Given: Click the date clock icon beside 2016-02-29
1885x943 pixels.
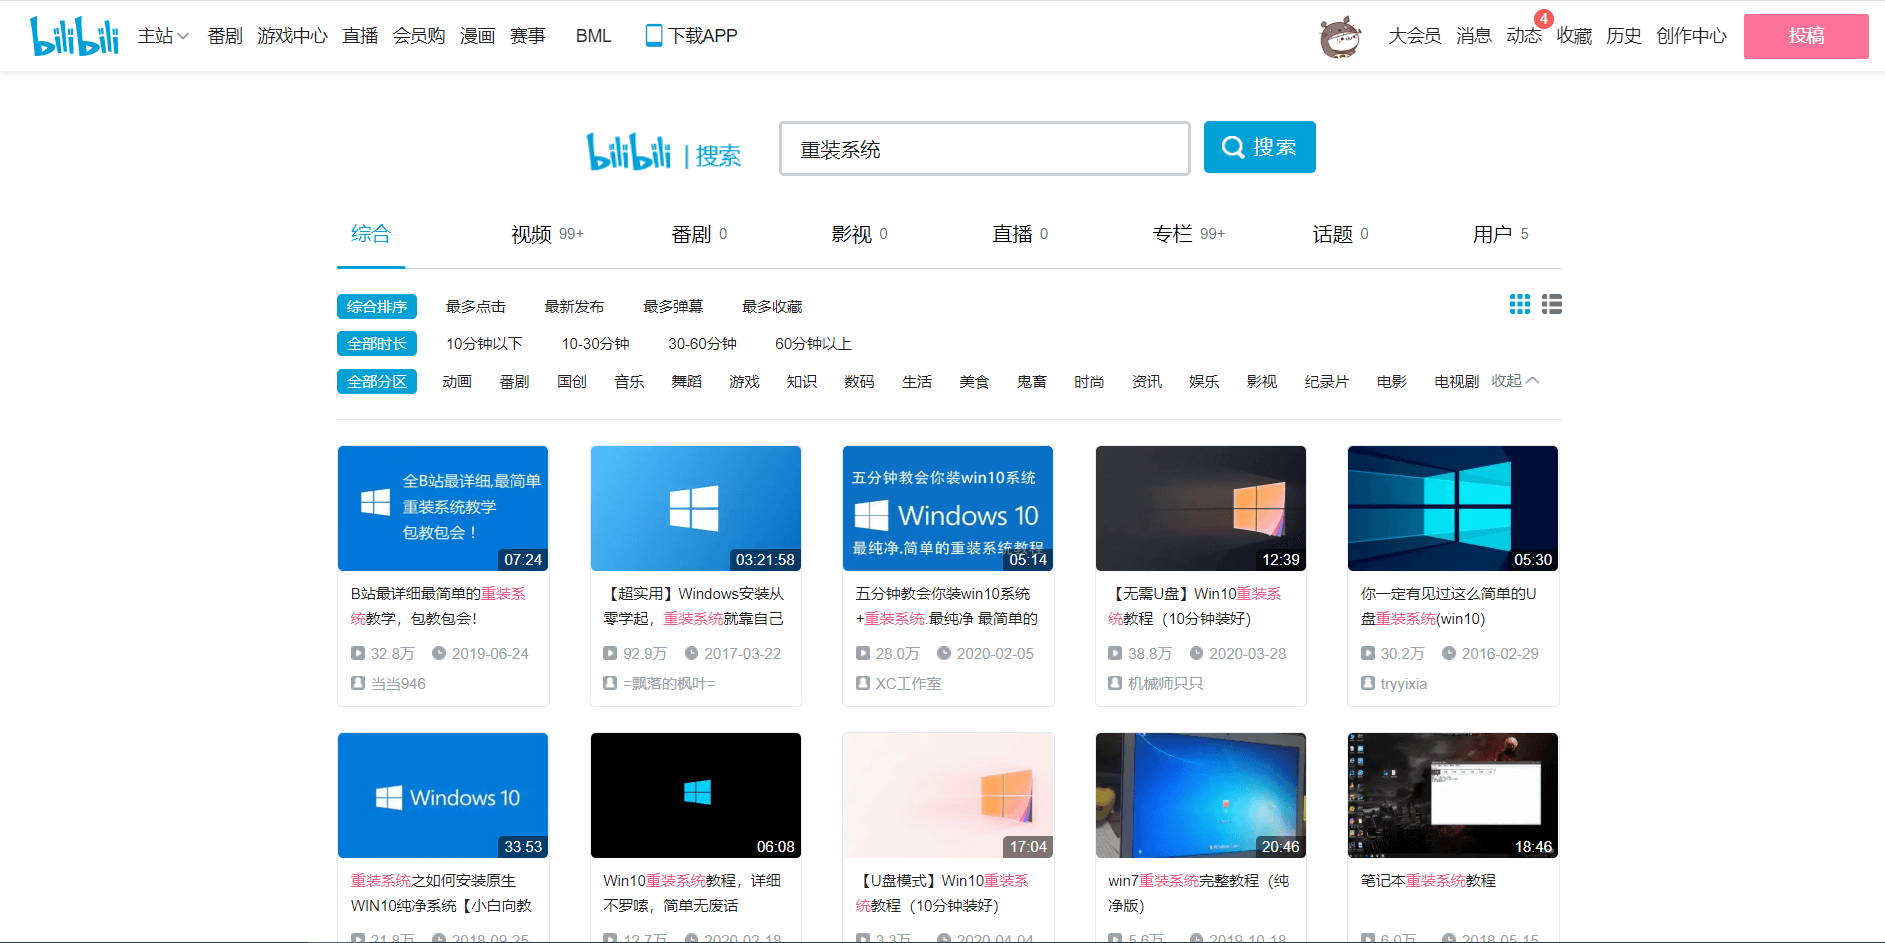Looking at the screenshot, I should coord(1449,653).
